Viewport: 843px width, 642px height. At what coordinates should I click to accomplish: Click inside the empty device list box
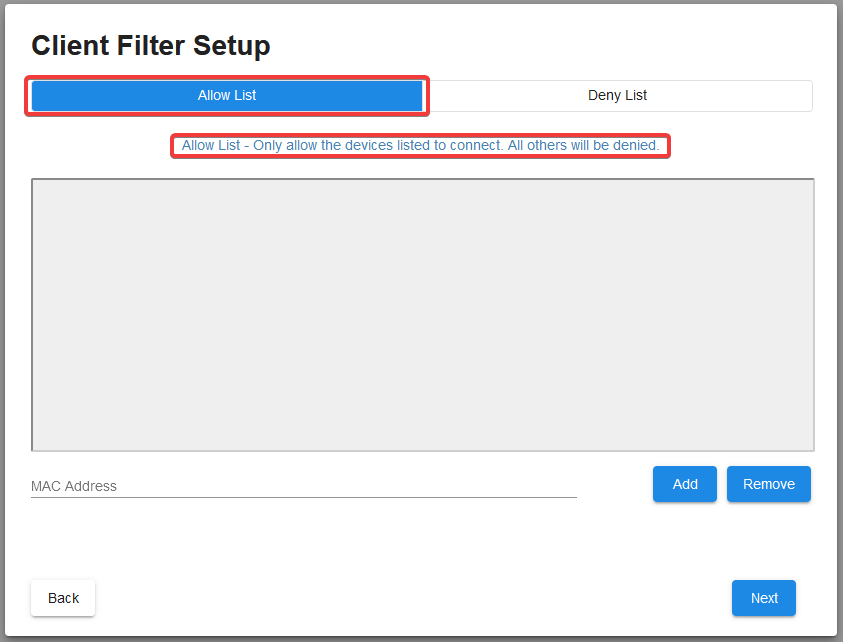(x=422, y=314)
